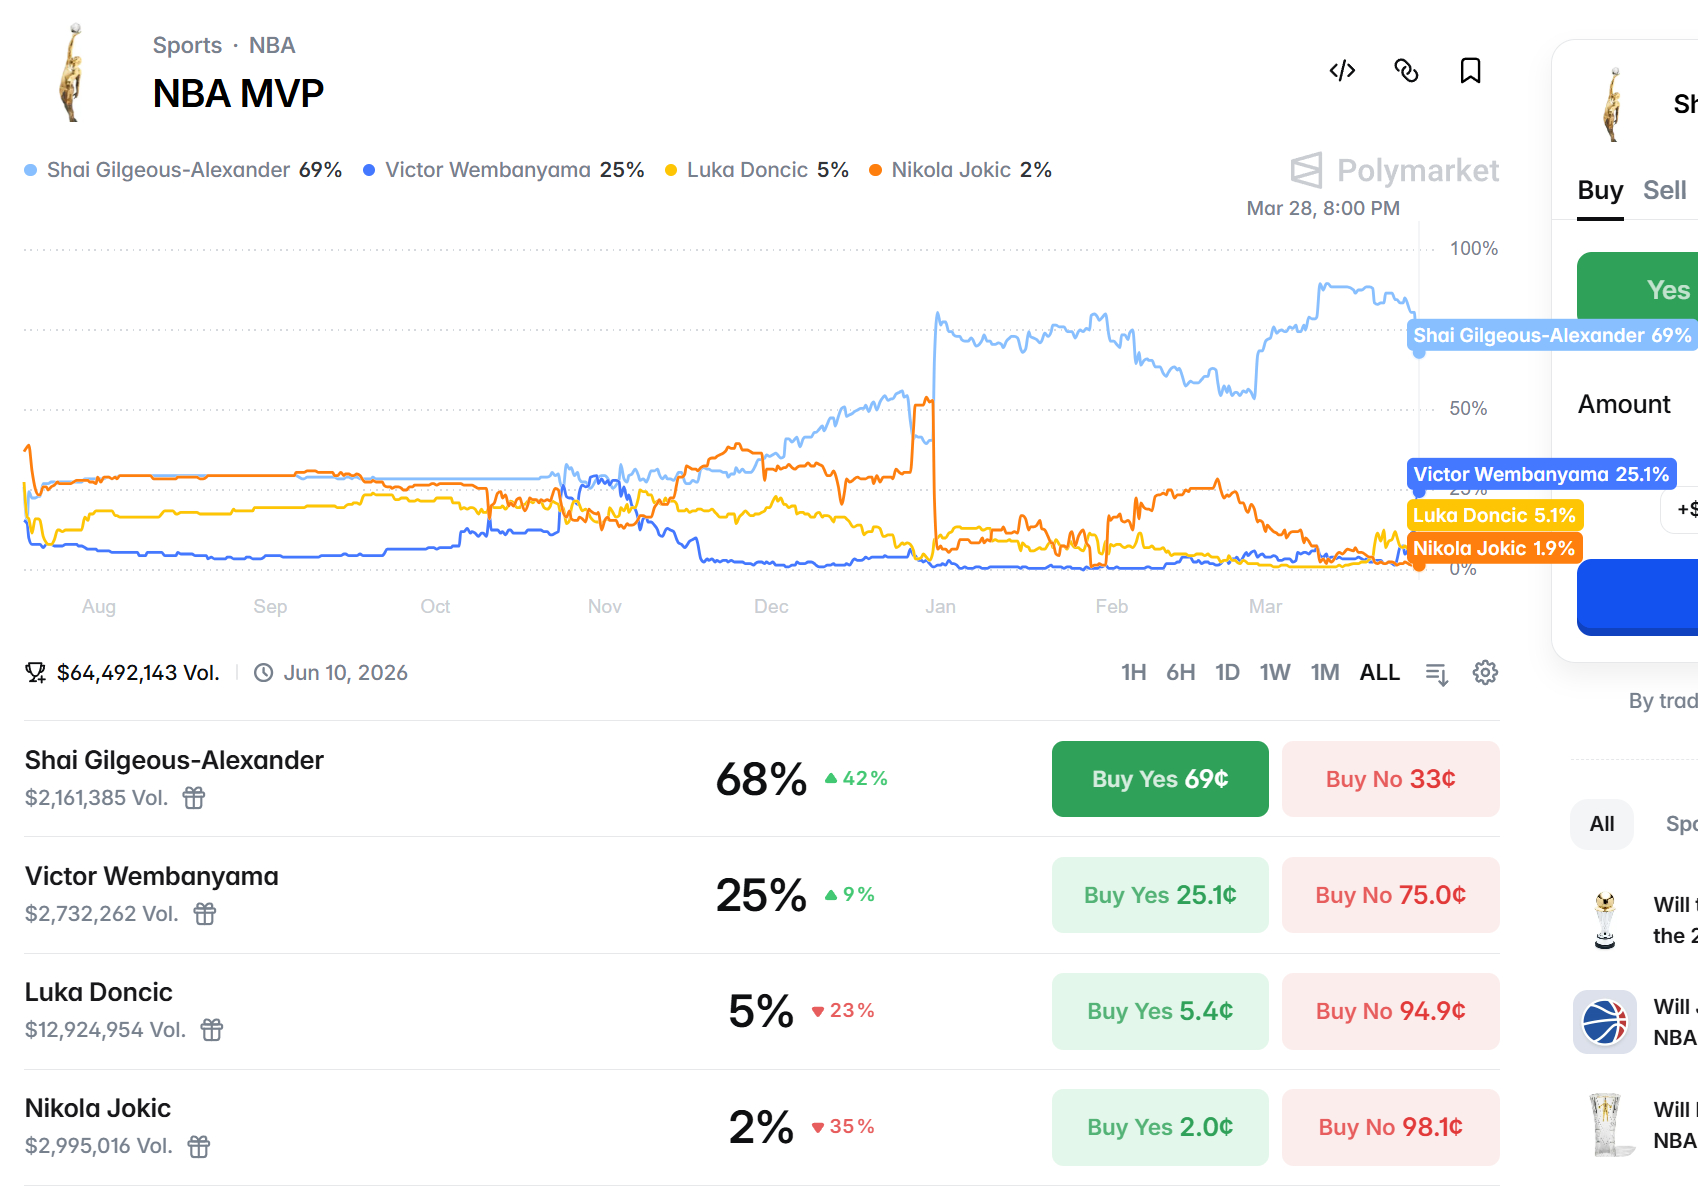Select the All filter pill

(1601, 824)
